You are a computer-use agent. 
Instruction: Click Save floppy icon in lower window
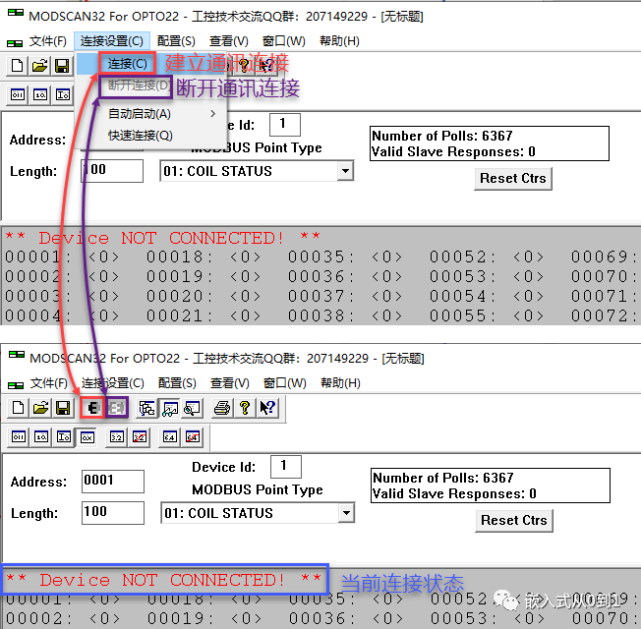tap(63, 408)
